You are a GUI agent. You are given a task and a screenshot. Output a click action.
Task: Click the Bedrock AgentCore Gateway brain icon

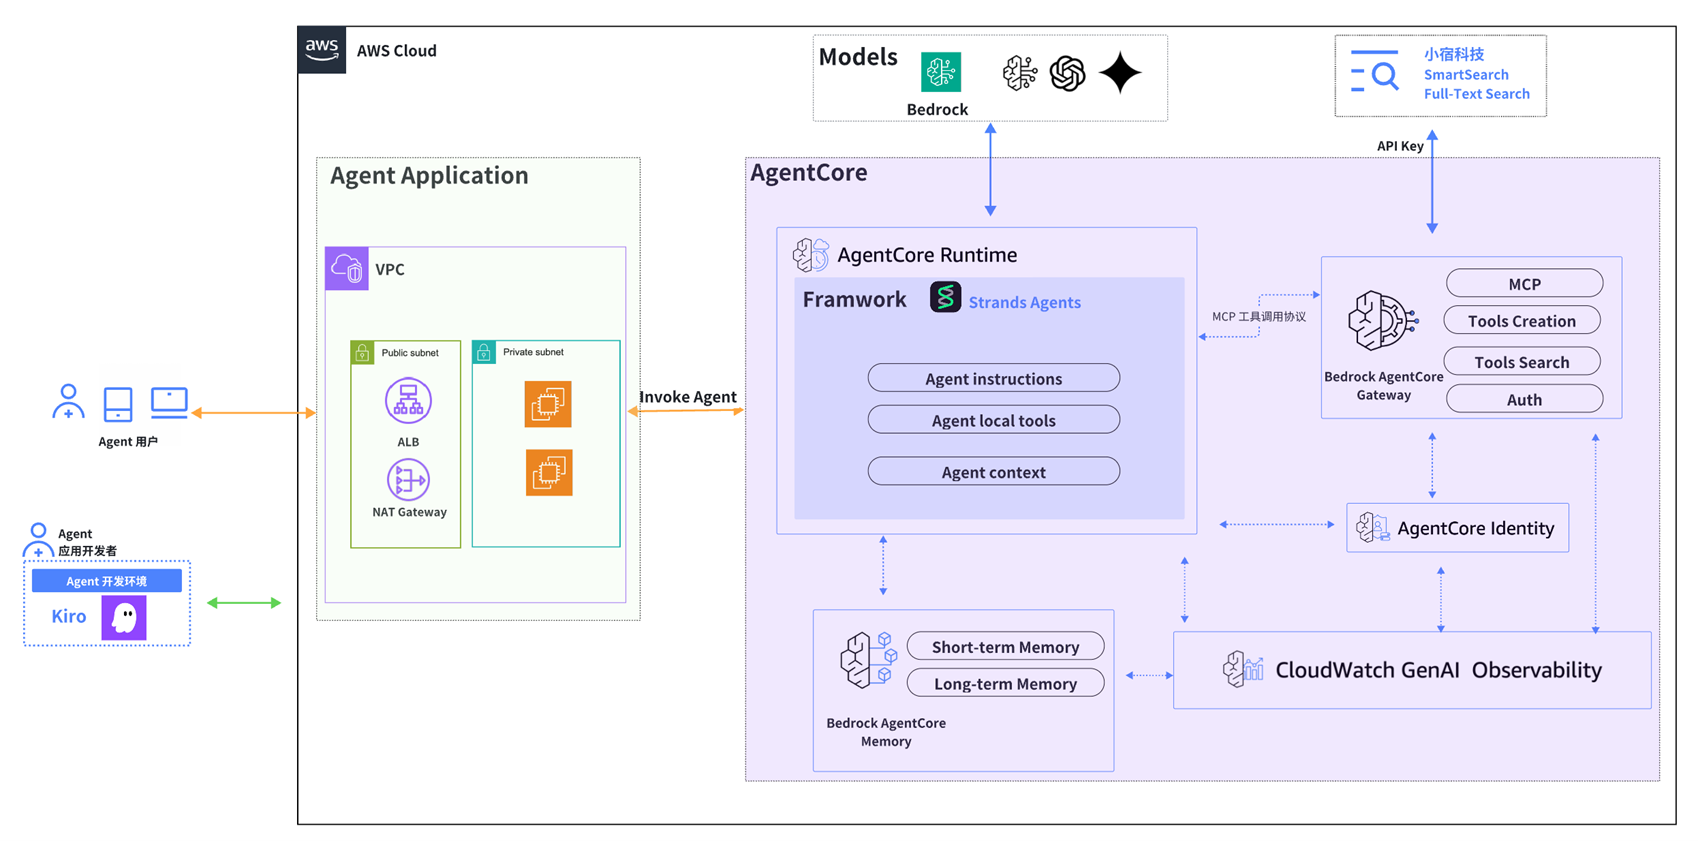coord(1382,321)
